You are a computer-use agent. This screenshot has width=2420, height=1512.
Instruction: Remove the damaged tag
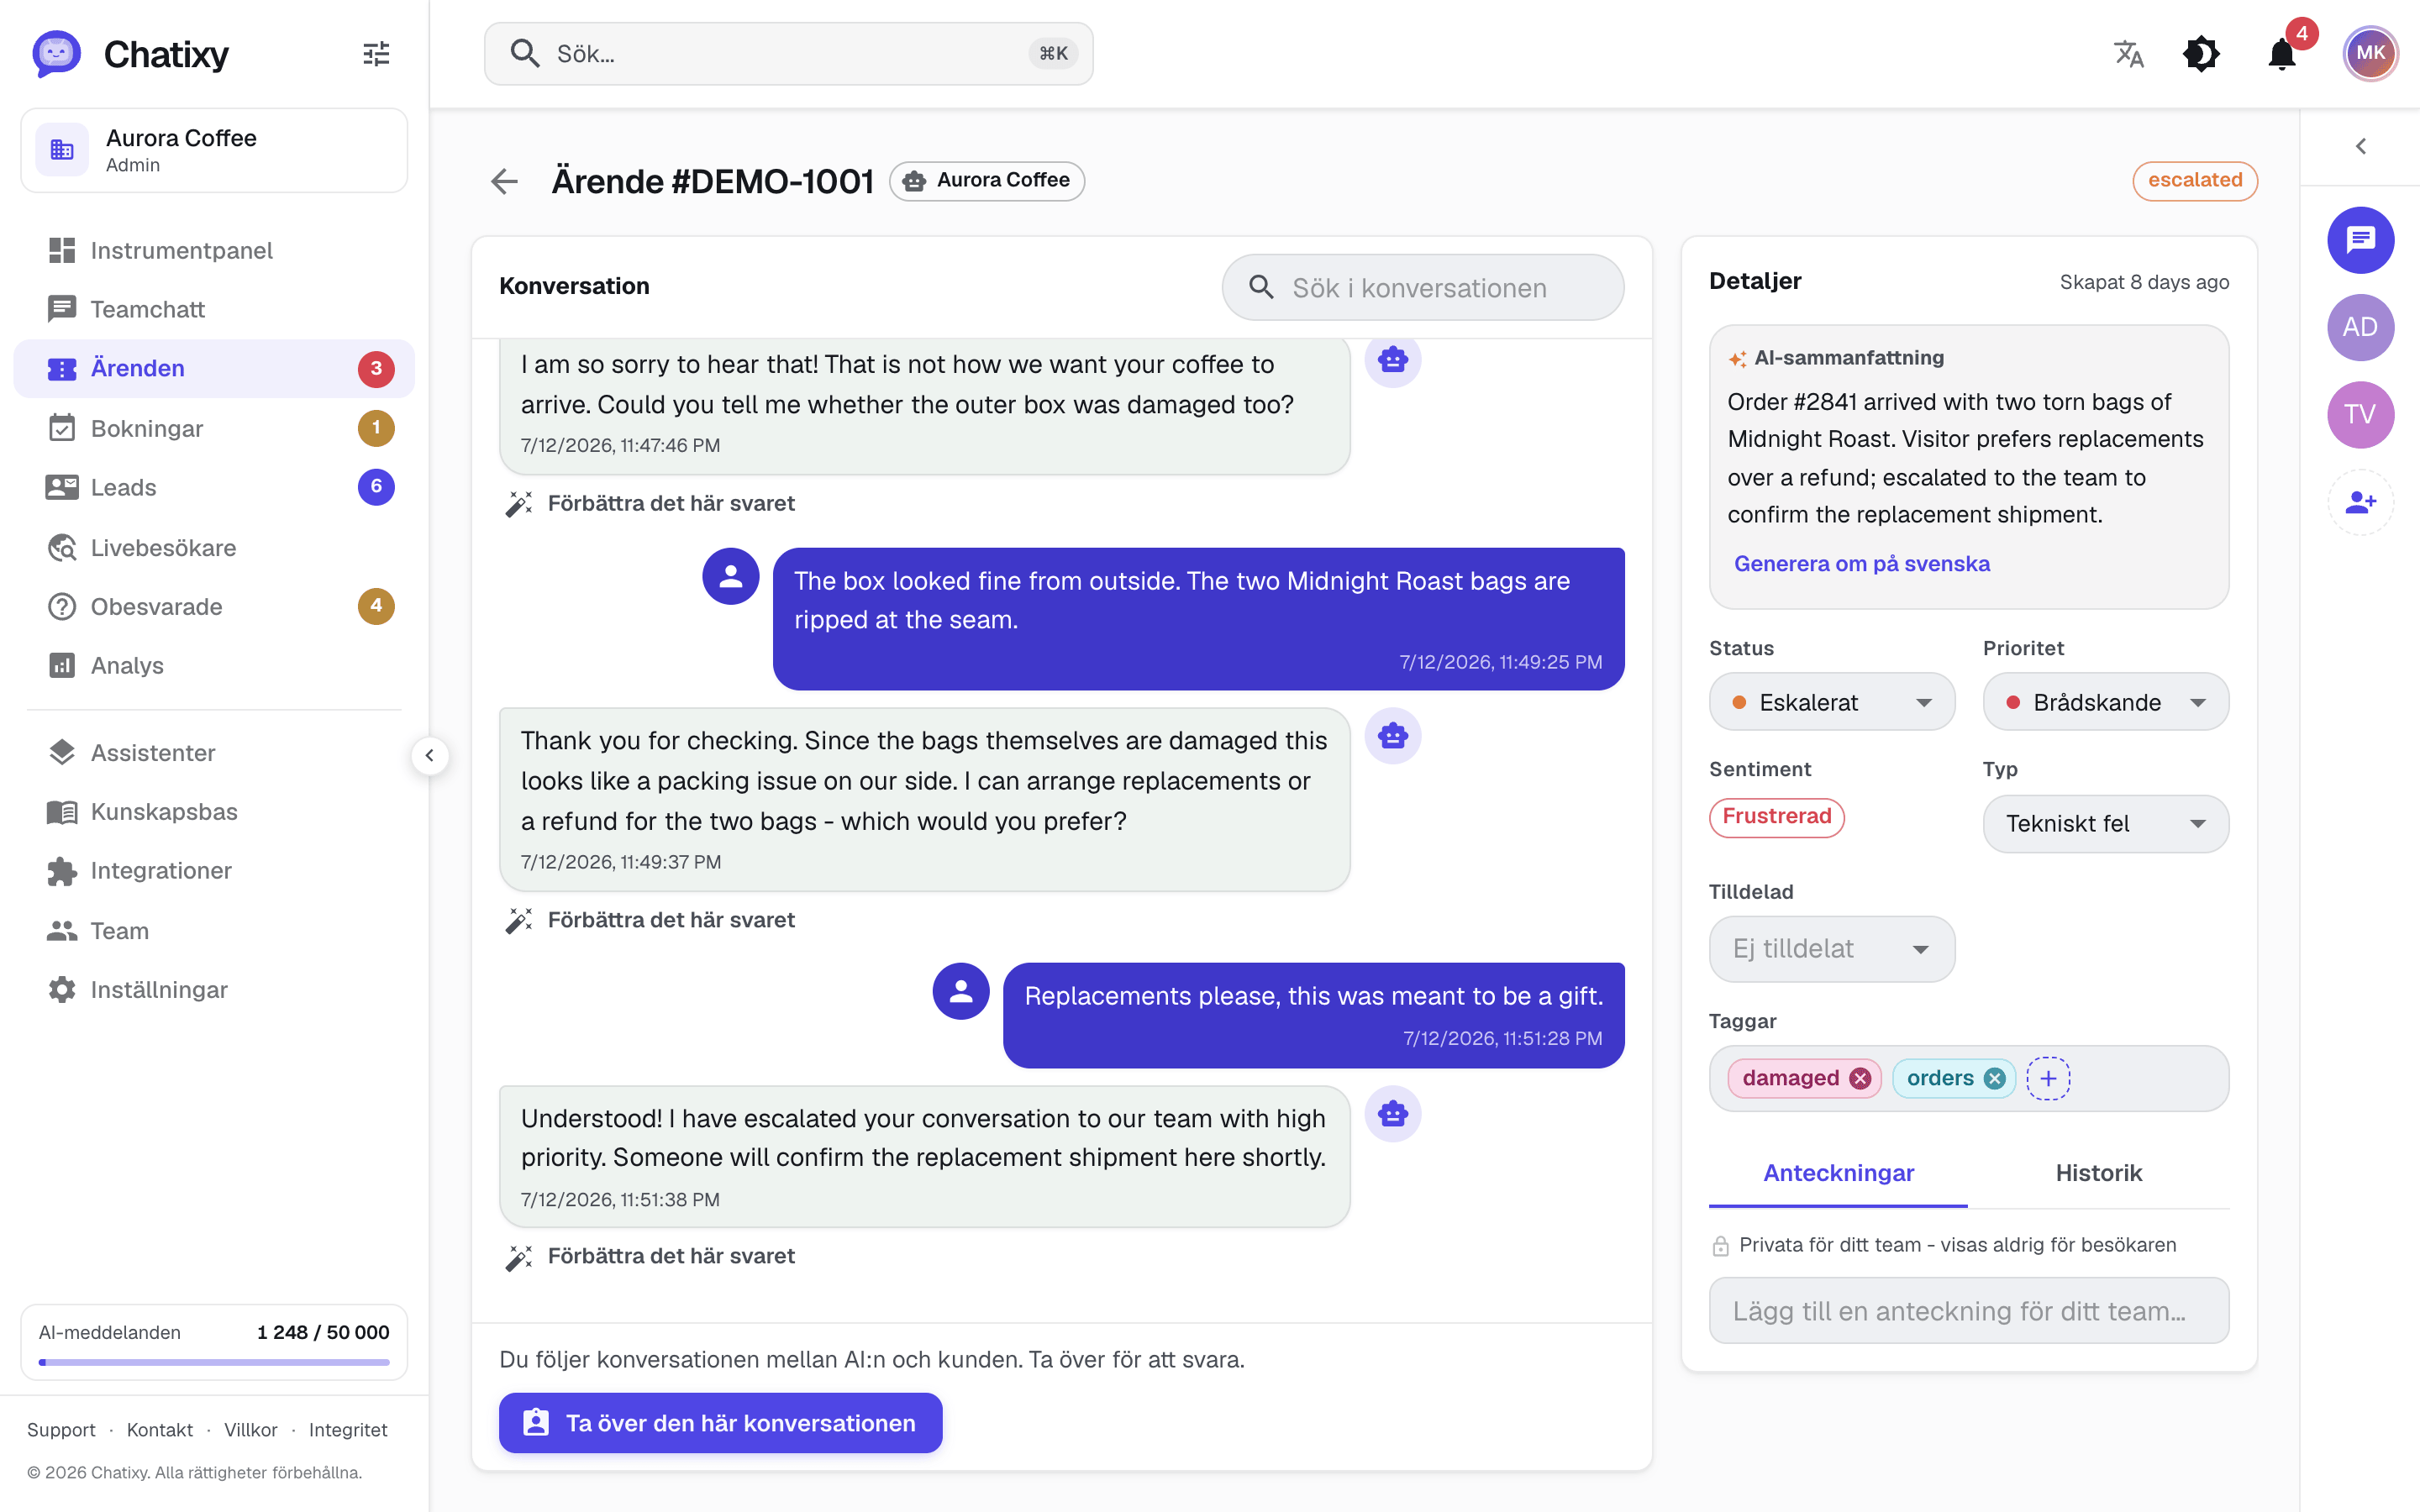click(x=1860, y=1078)
